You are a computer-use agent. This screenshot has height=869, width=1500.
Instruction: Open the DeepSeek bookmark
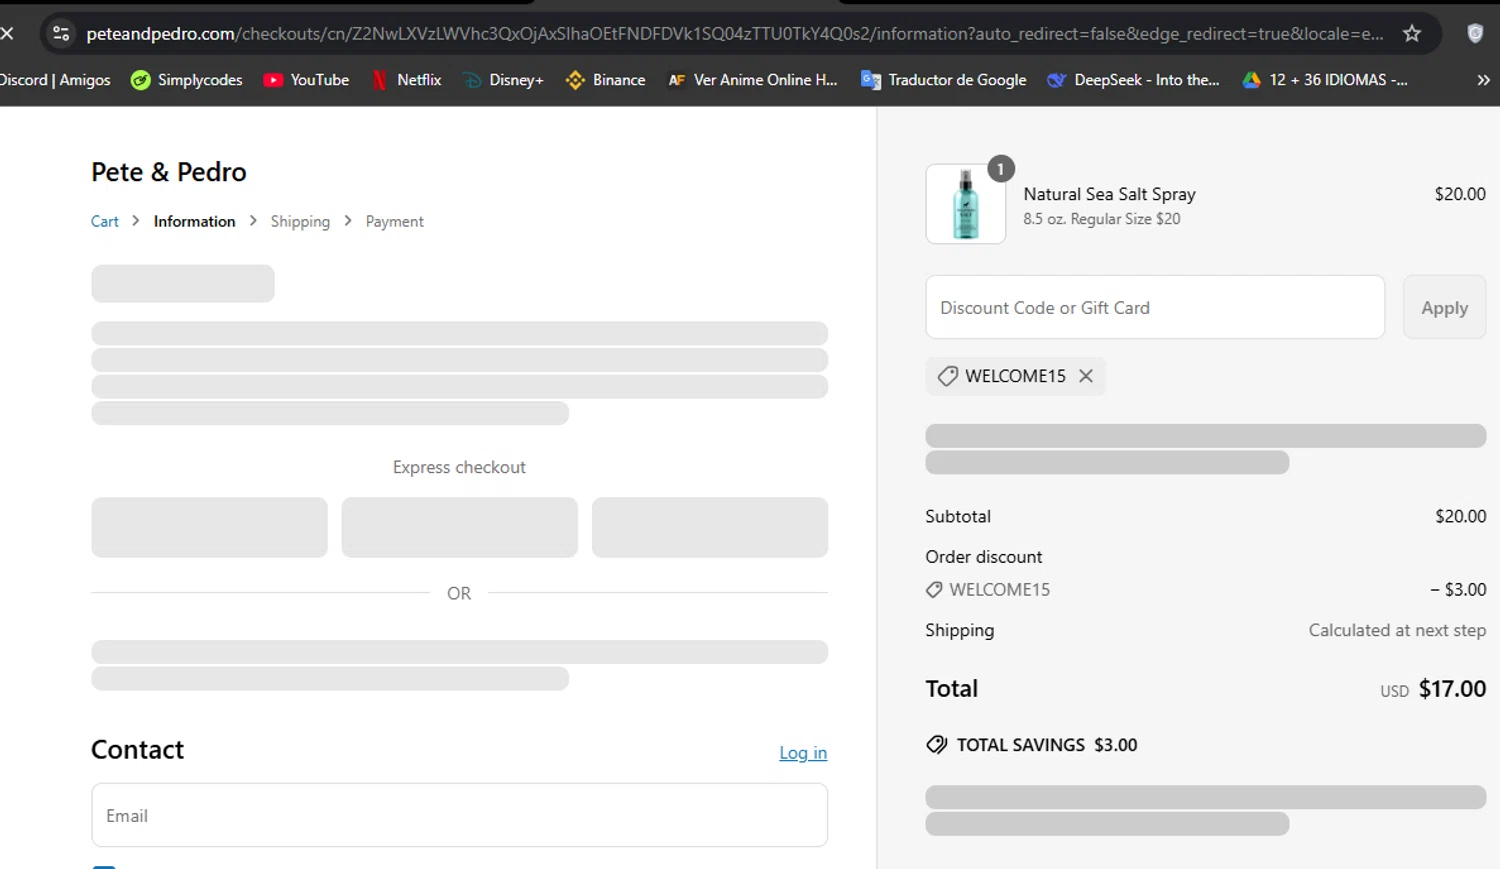(1133, 80)
